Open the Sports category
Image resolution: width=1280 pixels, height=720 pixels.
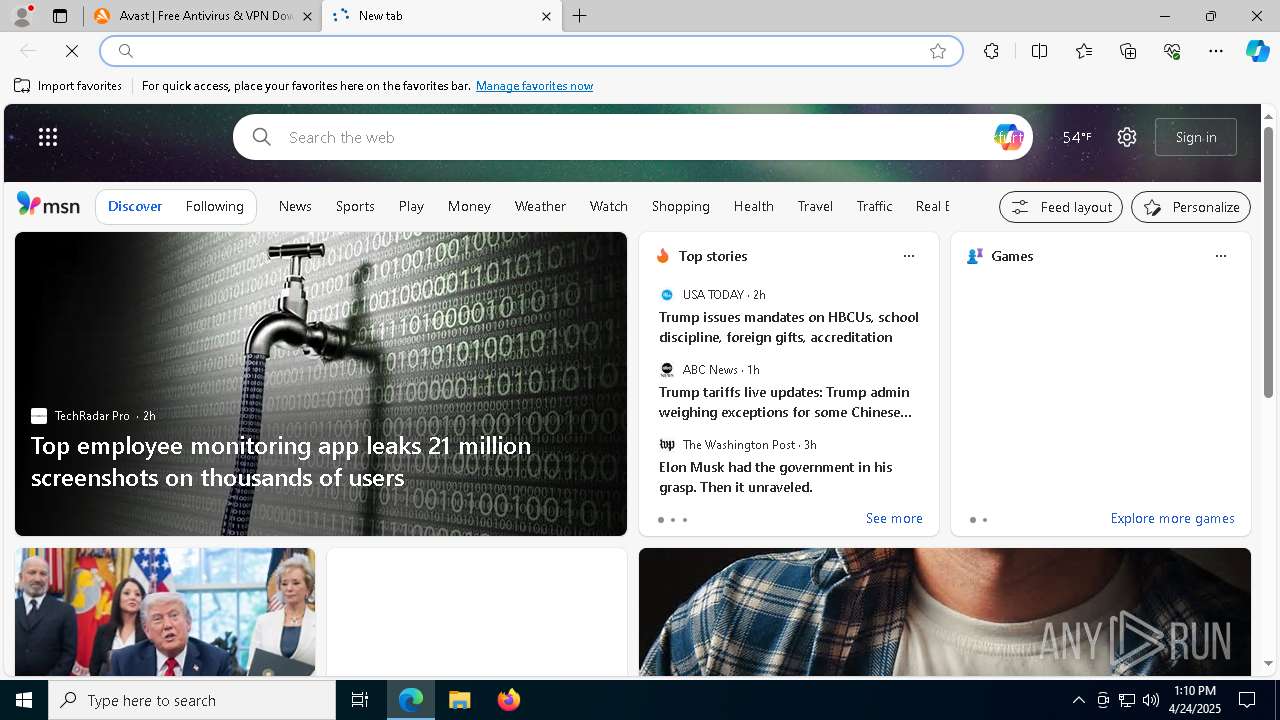pos(355,206)
